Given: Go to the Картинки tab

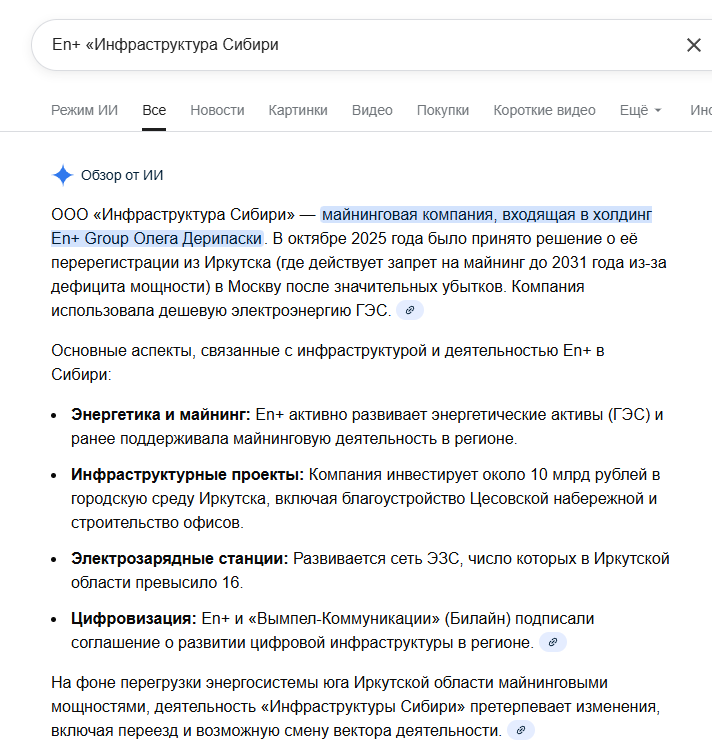Looking at the screenshot, I should 298,110.
